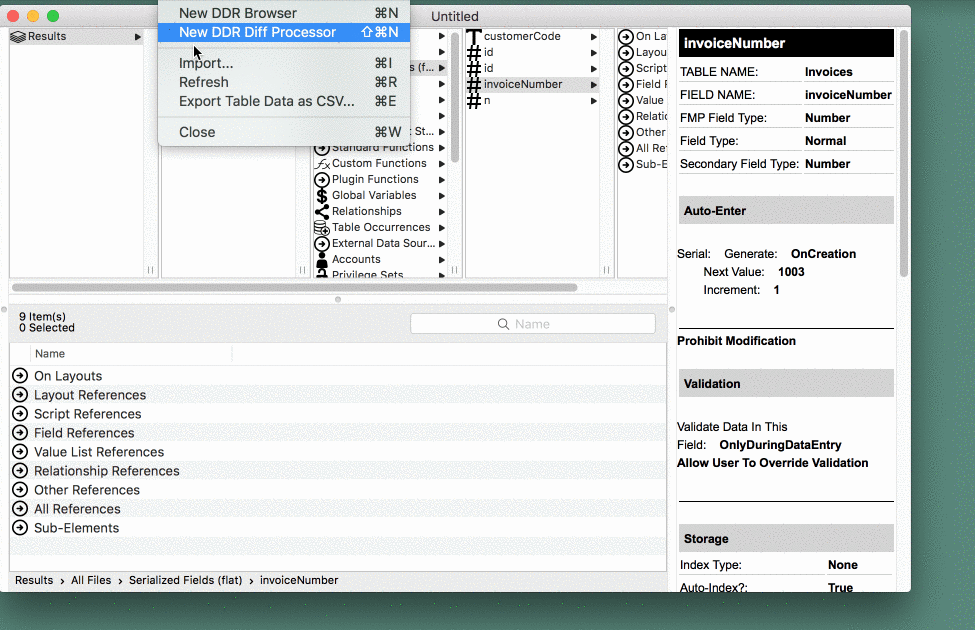
Task: Click Value List References arrow-circle icon
Action: 21,452
